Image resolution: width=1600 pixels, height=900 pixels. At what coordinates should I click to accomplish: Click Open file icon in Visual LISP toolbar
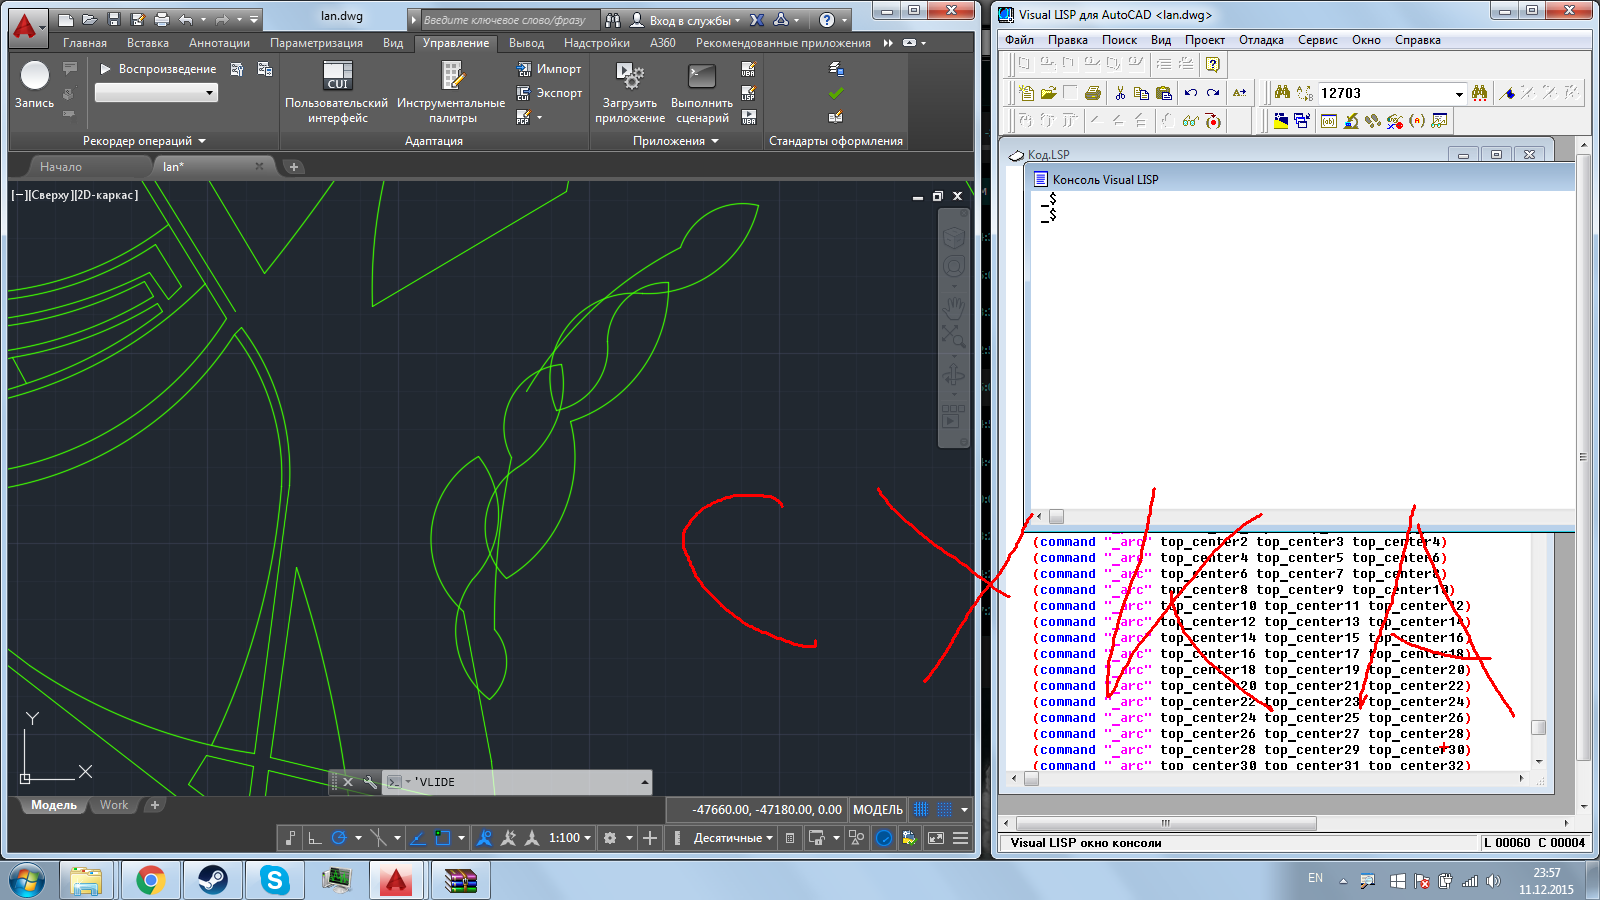pyautogui.click(x=1048, y=93)
